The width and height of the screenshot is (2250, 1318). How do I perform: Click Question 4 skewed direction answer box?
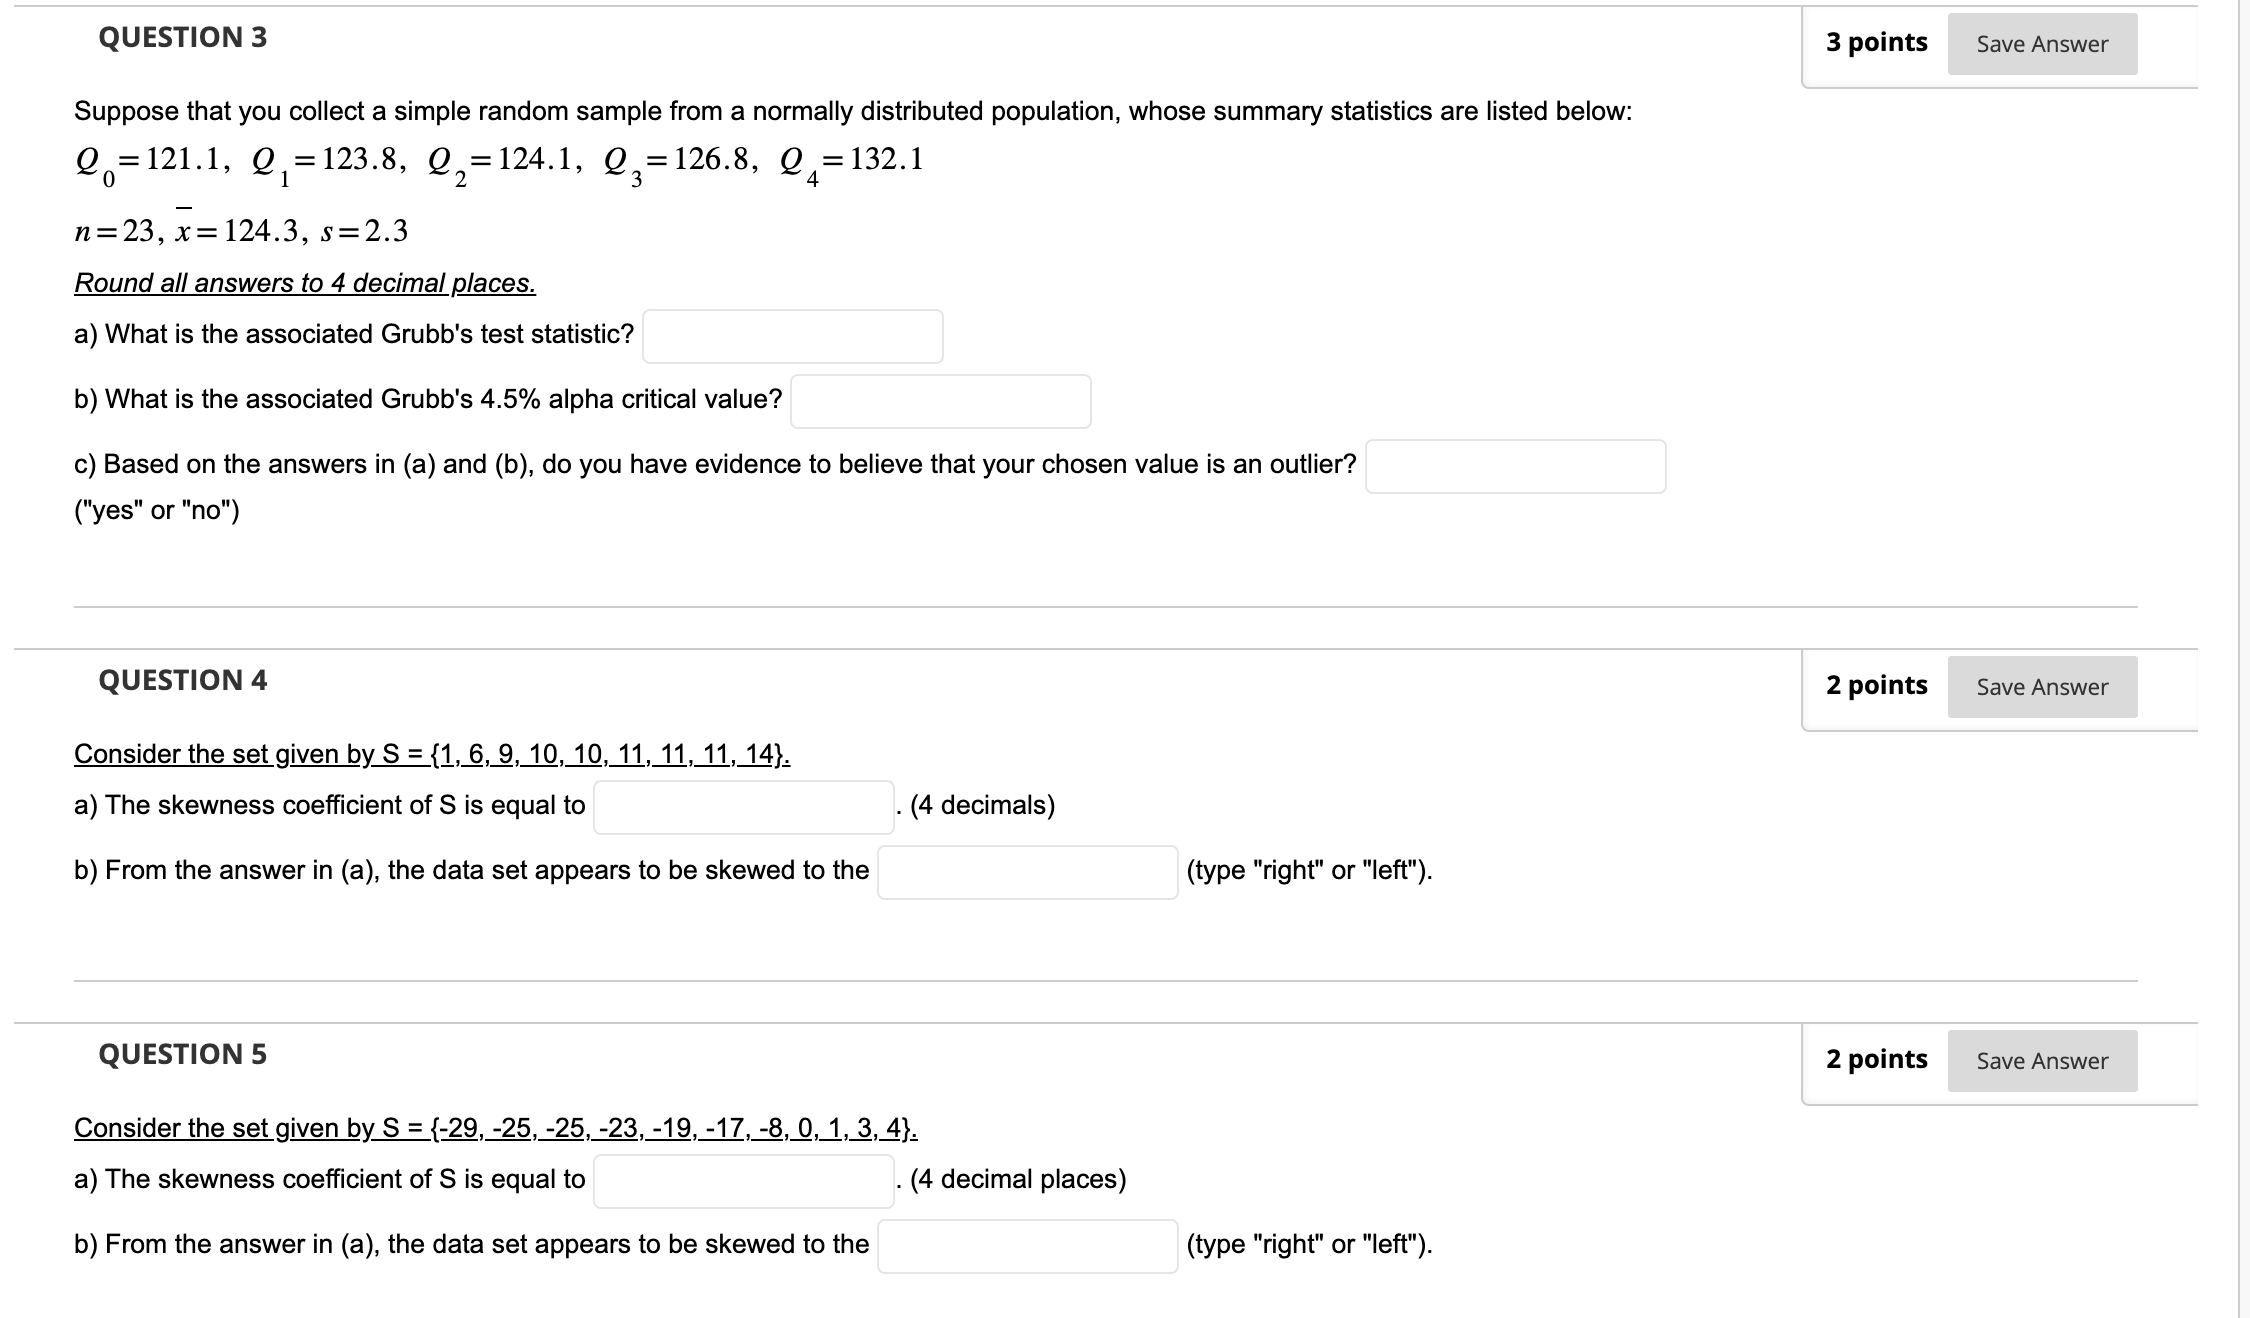[x=1028, y=870]
